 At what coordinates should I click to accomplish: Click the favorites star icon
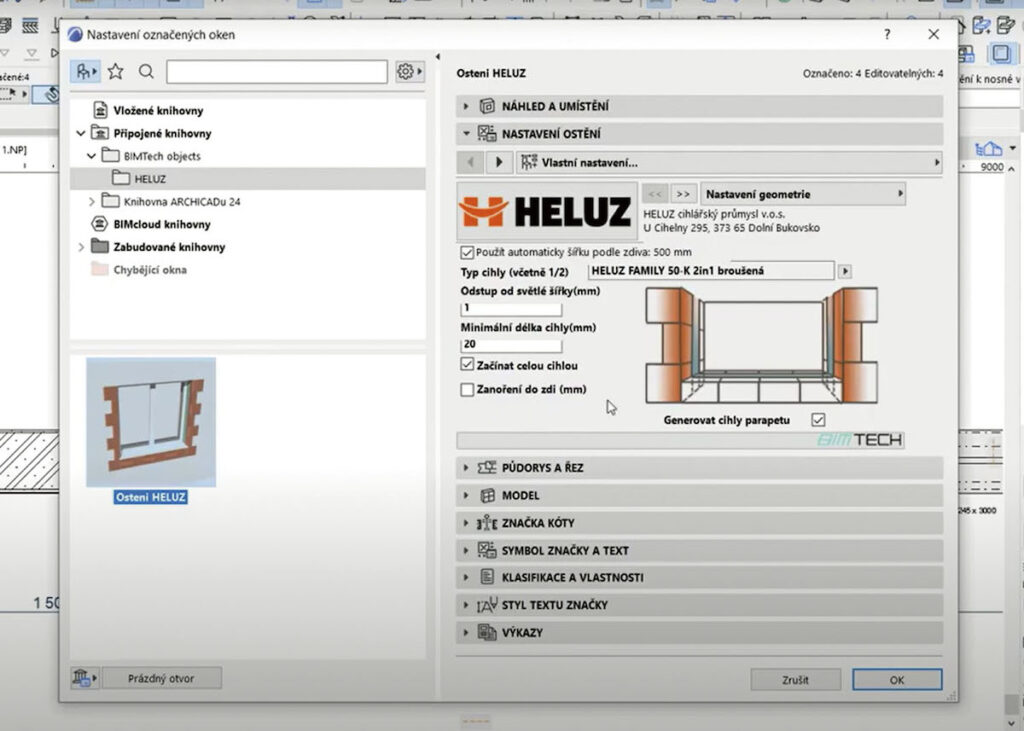point(116,71)
